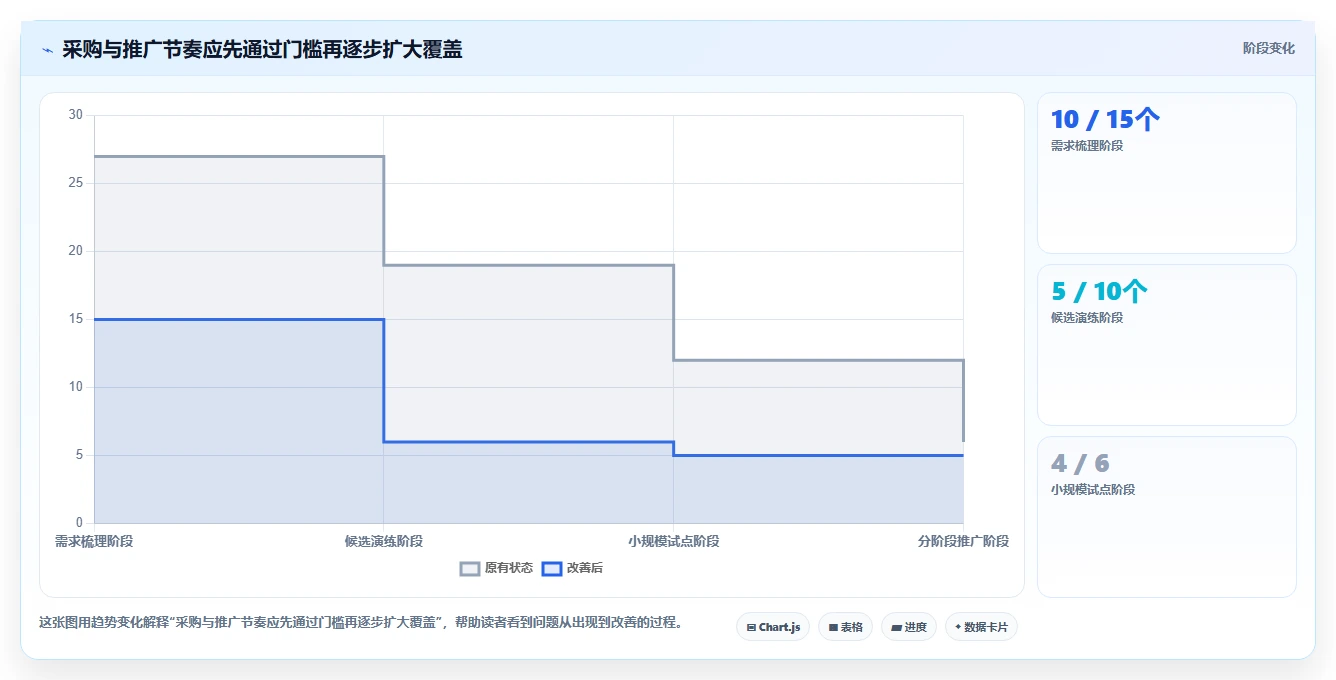Click x-axis label 候选演练阶段
The image size is (1336, 680).
coord(384,541)
